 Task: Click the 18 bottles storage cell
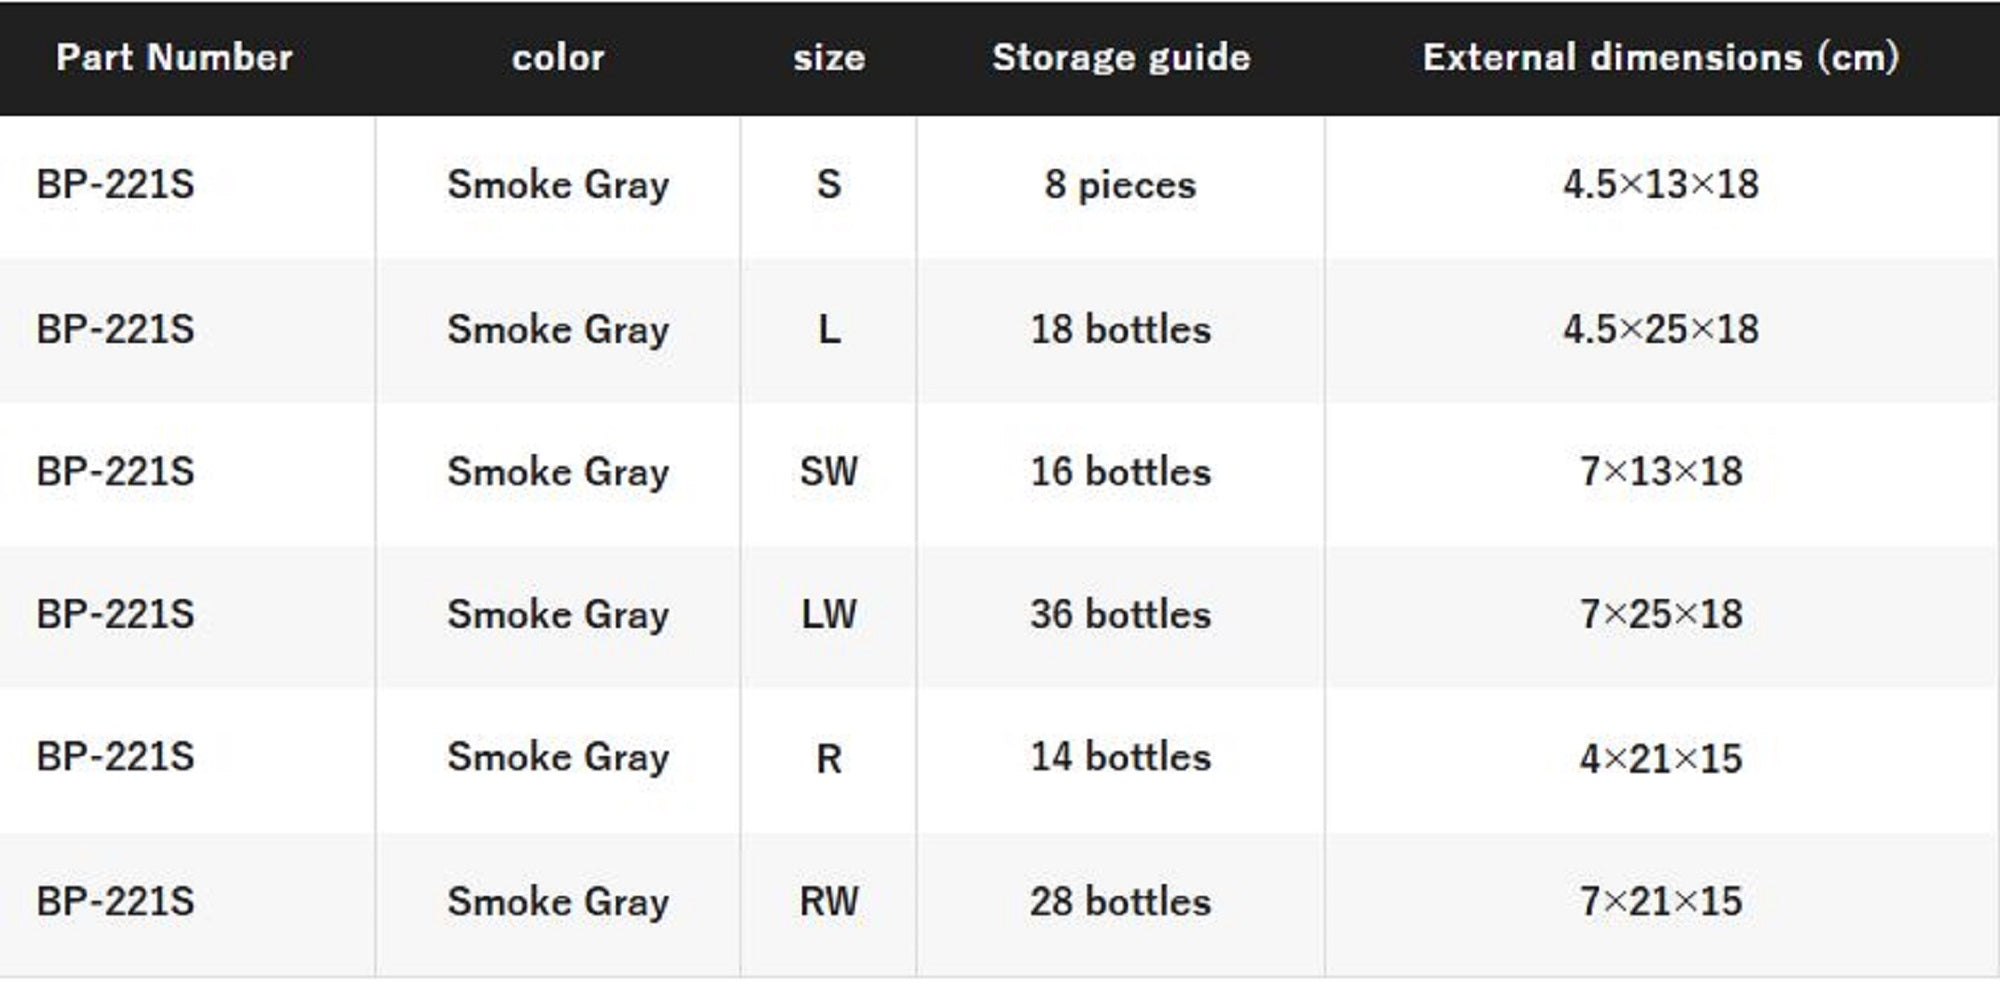1121,329
